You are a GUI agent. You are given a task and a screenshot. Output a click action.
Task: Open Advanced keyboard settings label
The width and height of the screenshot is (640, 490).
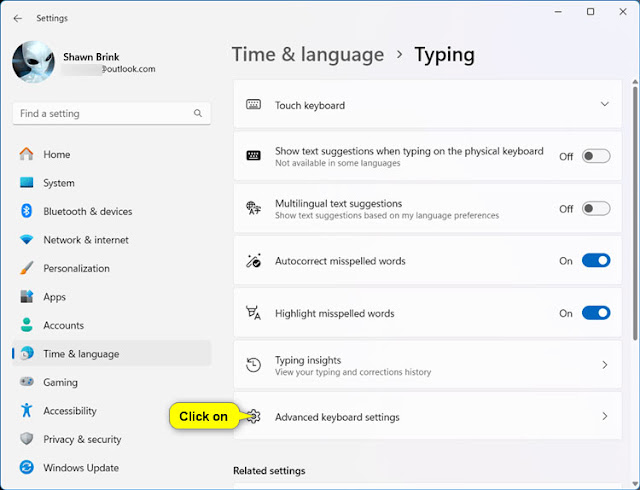337,417
